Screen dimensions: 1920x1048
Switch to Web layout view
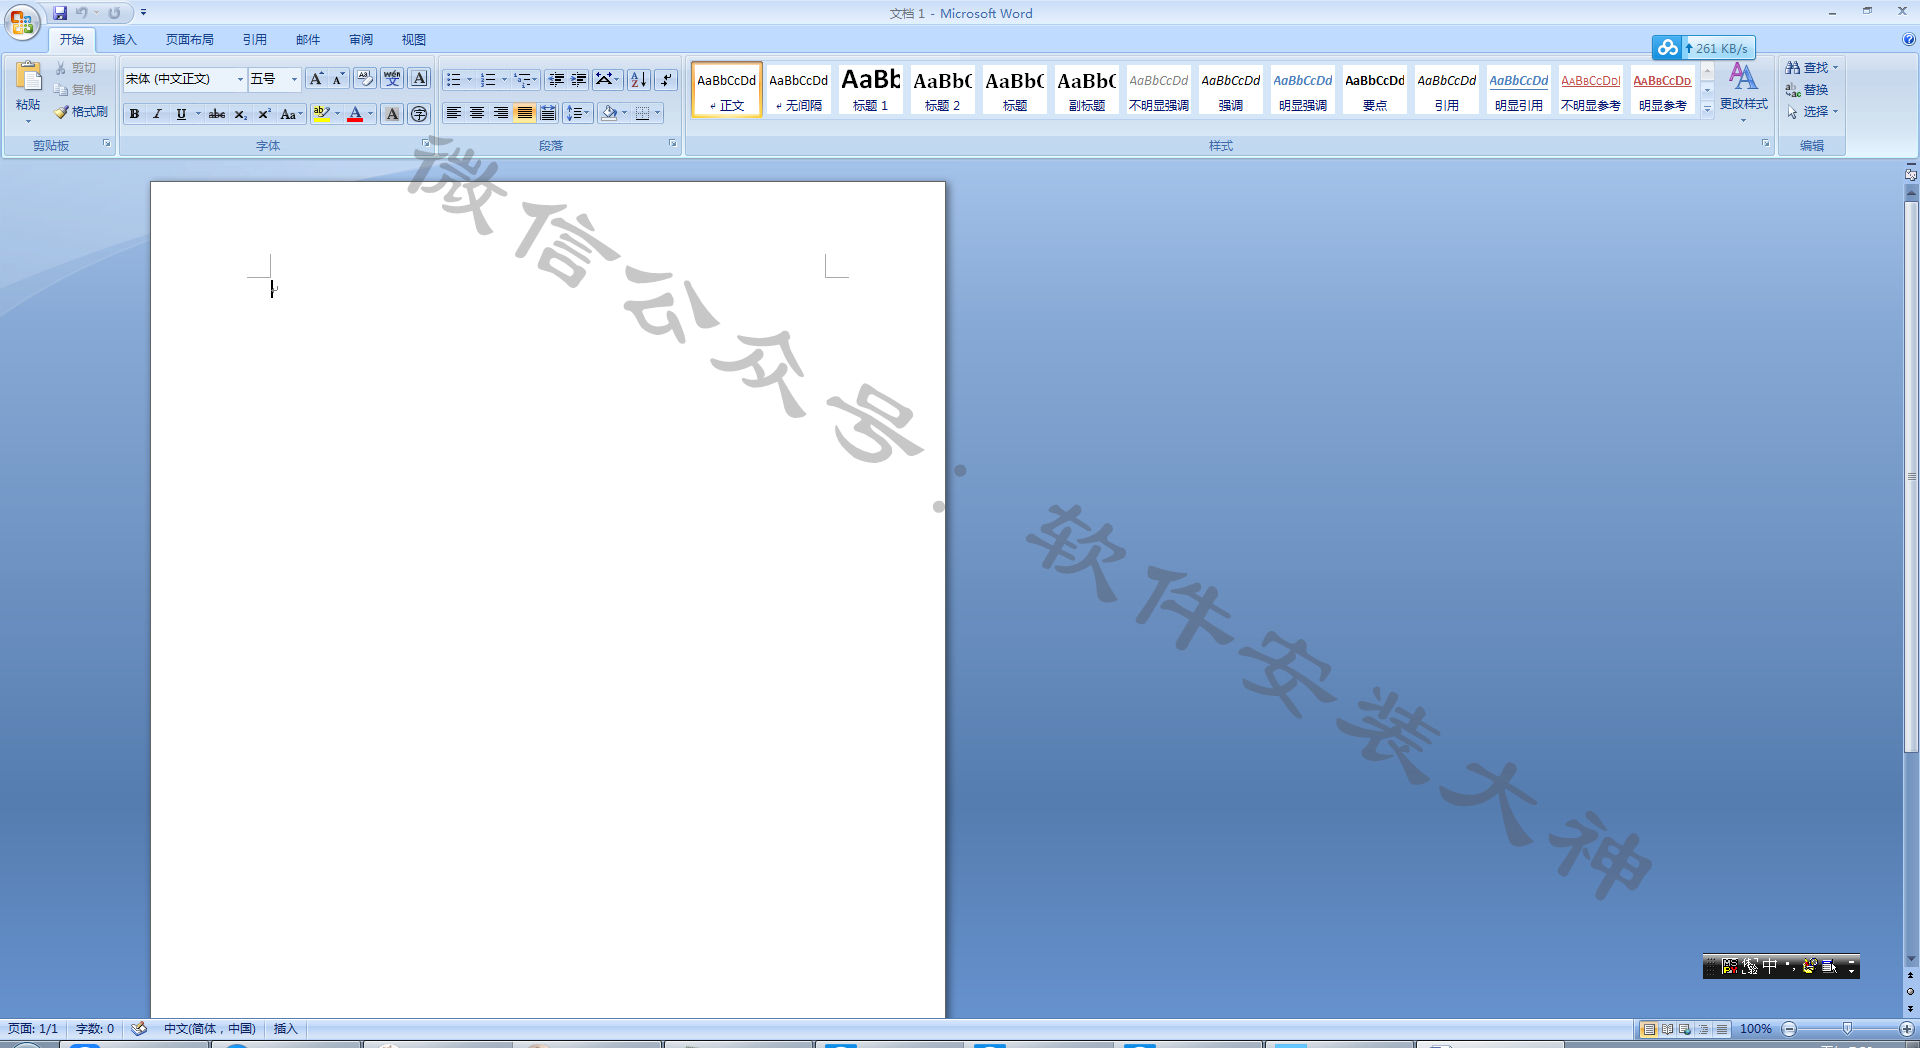(1685, 1028)
